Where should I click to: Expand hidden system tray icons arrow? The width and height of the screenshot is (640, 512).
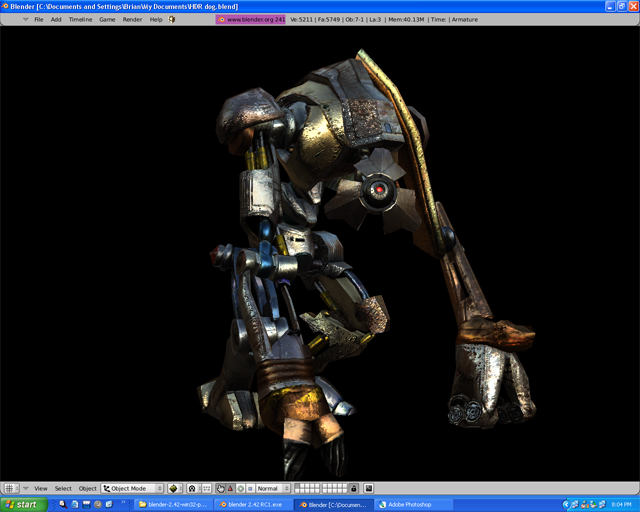tap(567, 505)
